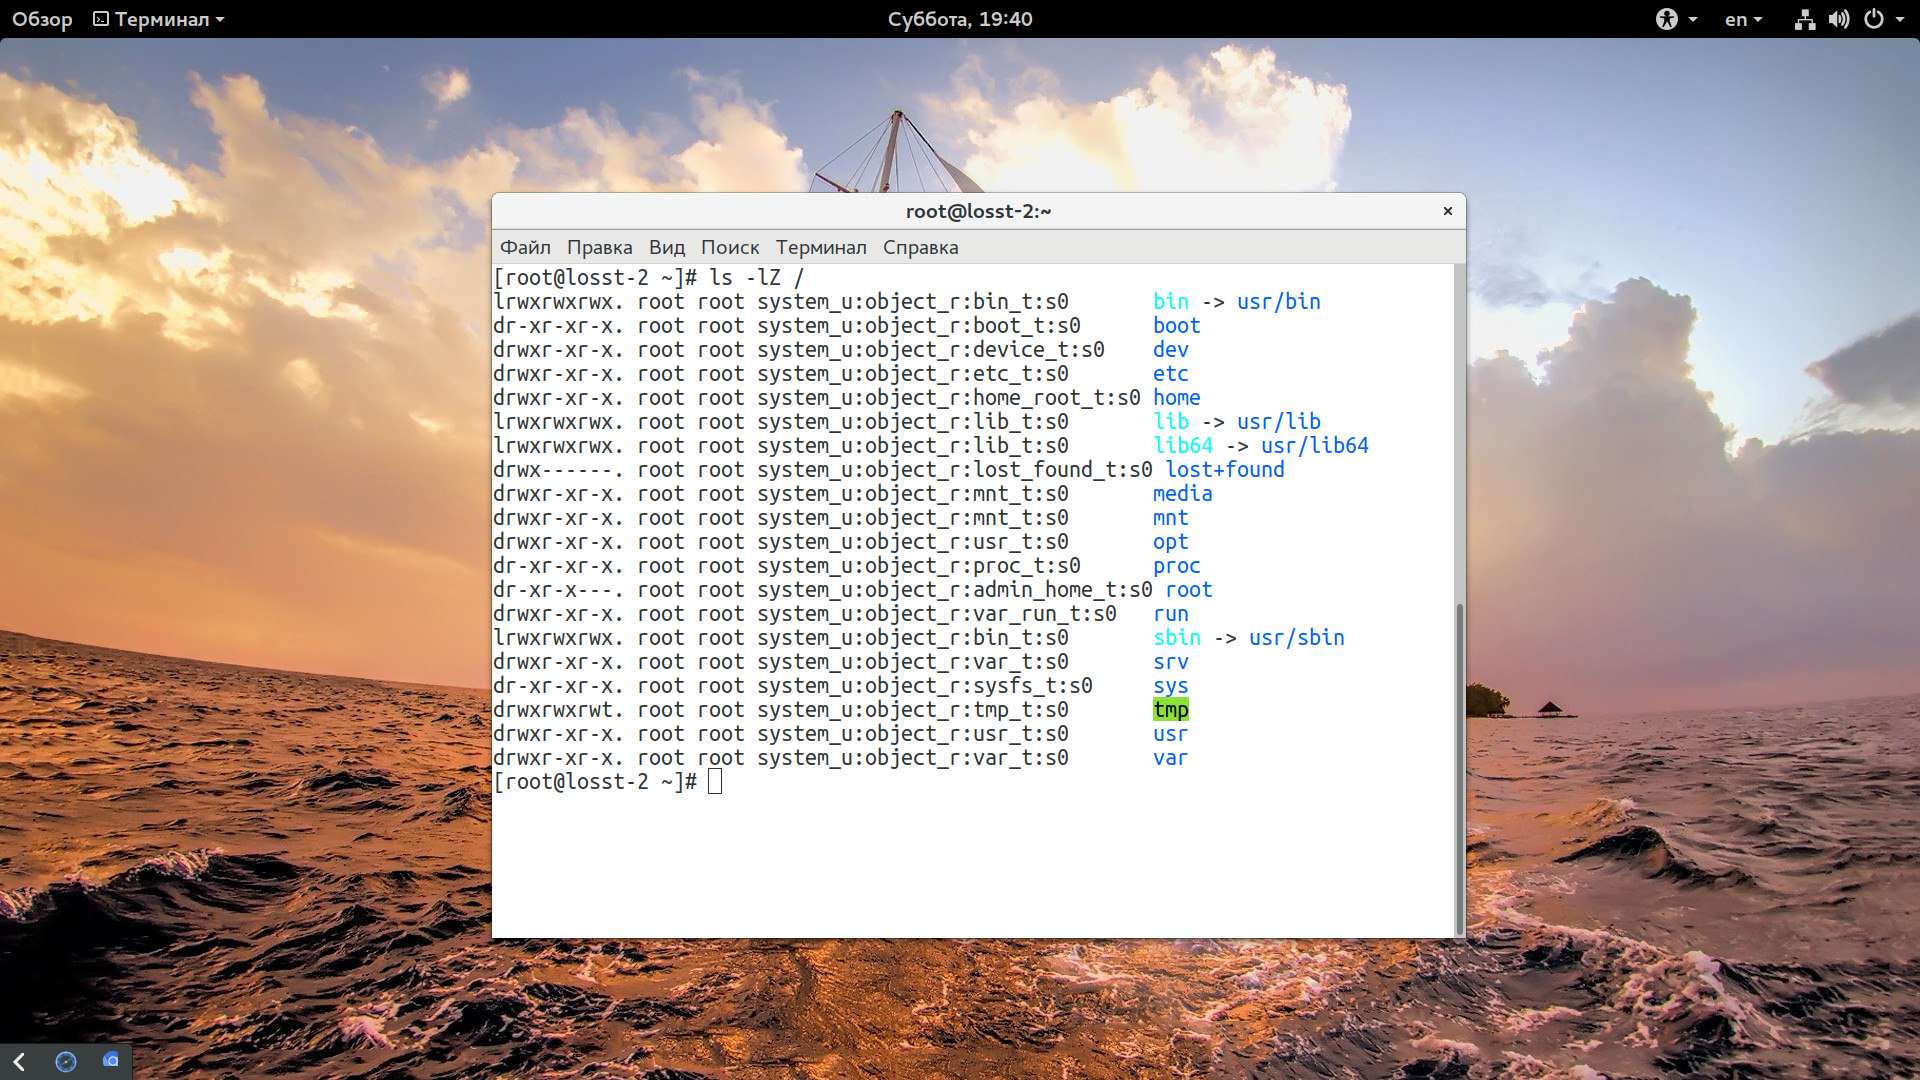The image size is (1920, 1080).
Task: Click the 'system_u:object_r:boot_t:s0' context
Action: 919,326
